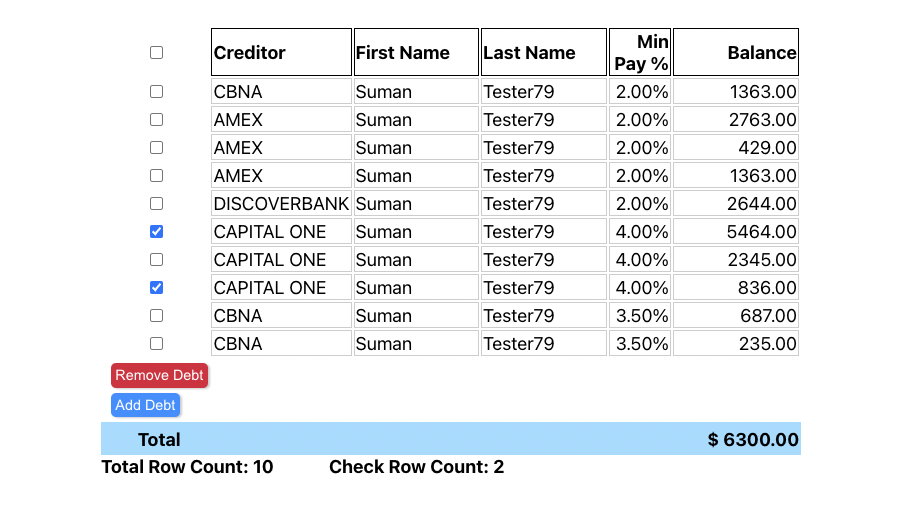This screenshot has height=507, width=910.
Task: Toggle the select-all header checkbox
Action: (156, 52)
